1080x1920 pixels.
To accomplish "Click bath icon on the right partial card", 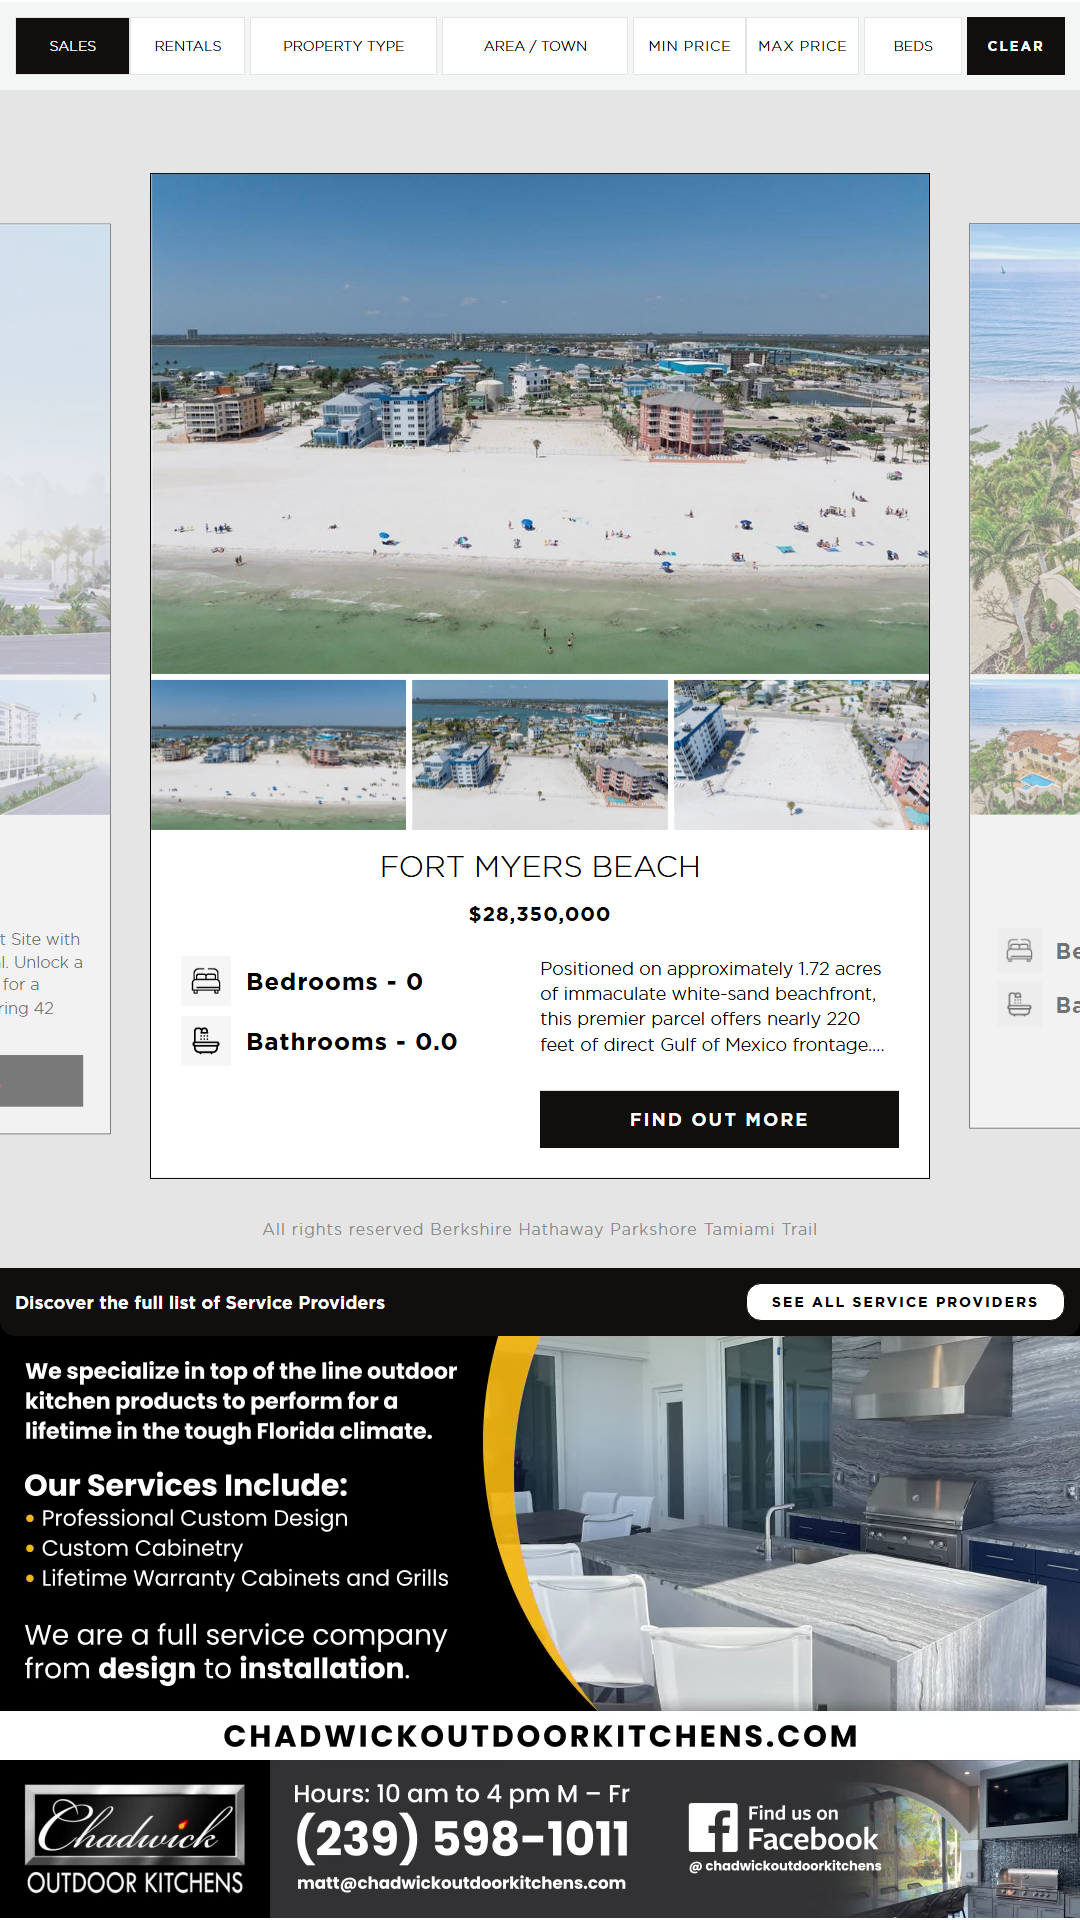I will click(1019, 1004).
